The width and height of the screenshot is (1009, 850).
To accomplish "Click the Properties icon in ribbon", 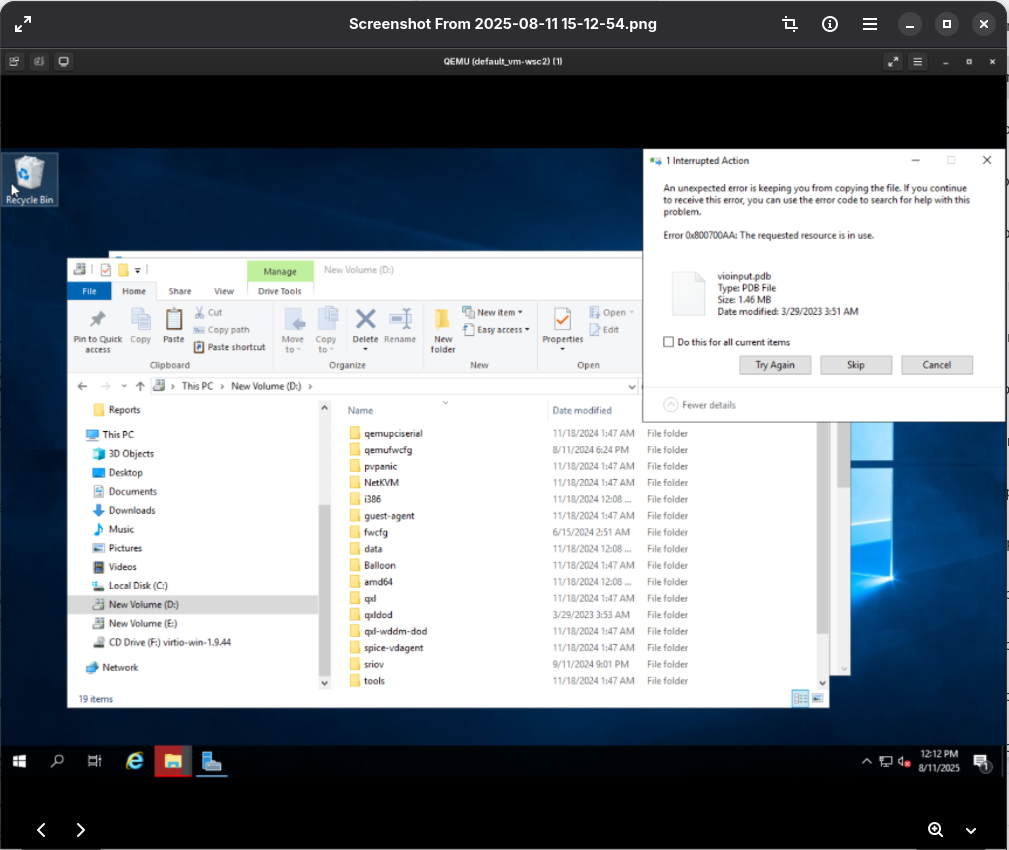I will pyautogui.click(x=562, y=320).
